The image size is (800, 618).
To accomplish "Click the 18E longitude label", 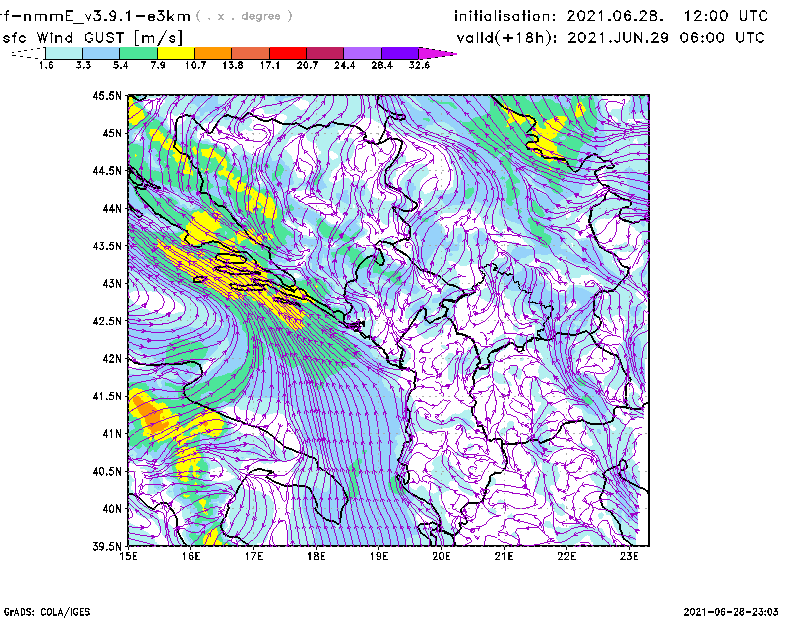I will (316, 556).
